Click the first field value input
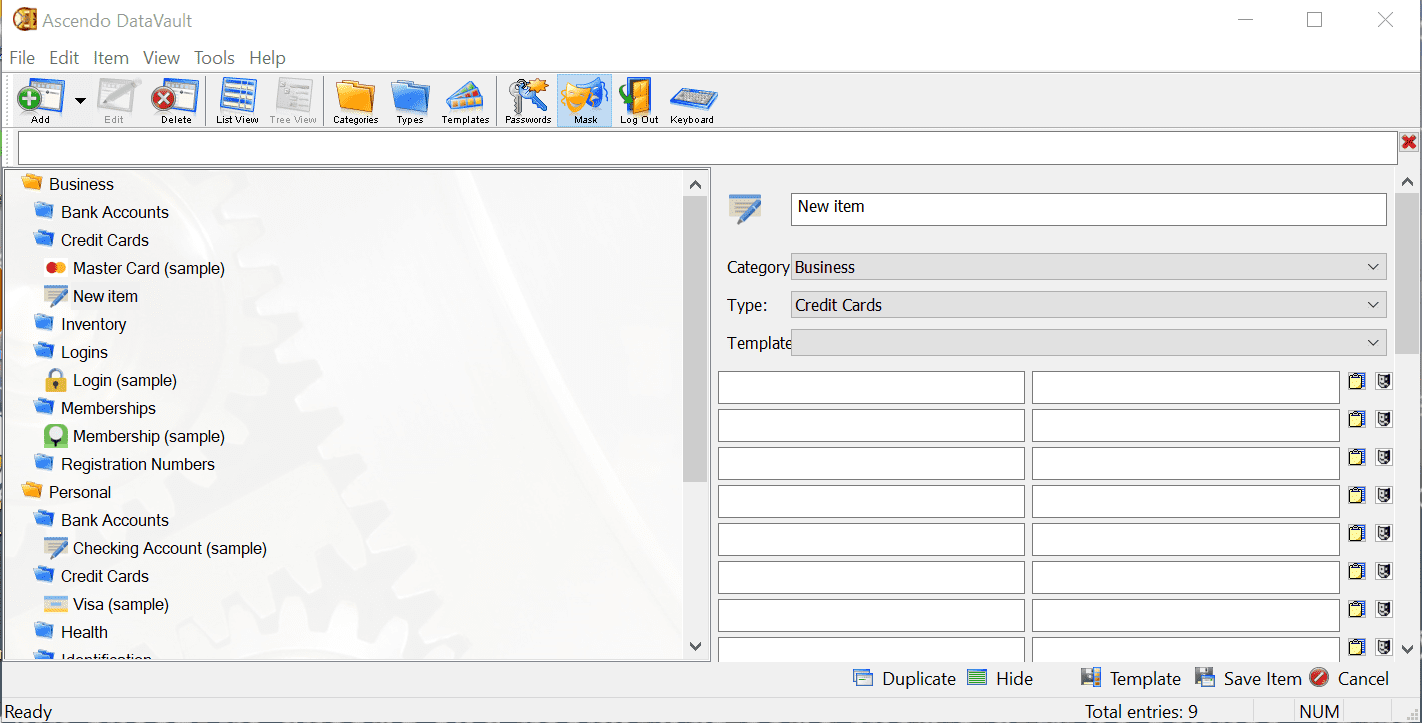The height and width of the screenshot is (723, 1422). coord(1185,387)
